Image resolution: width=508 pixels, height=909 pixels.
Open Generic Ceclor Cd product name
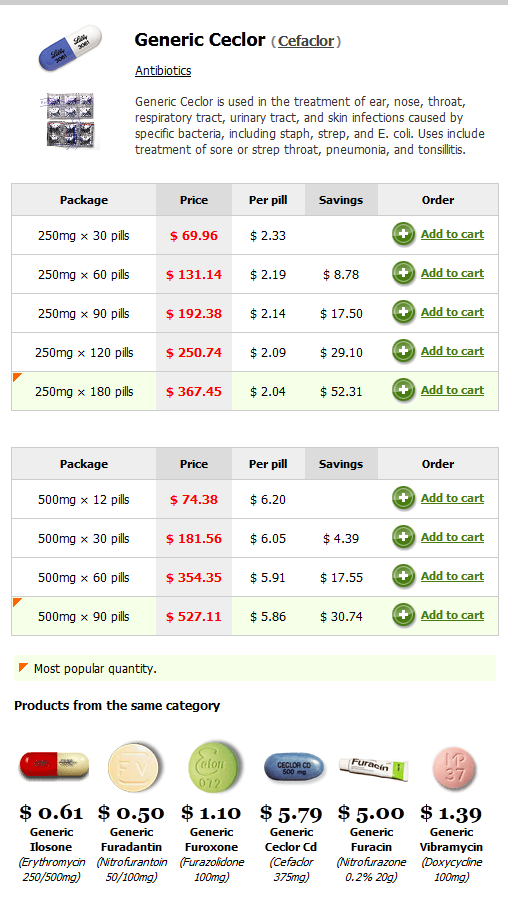pyautogui.click(x=291, y=839)
